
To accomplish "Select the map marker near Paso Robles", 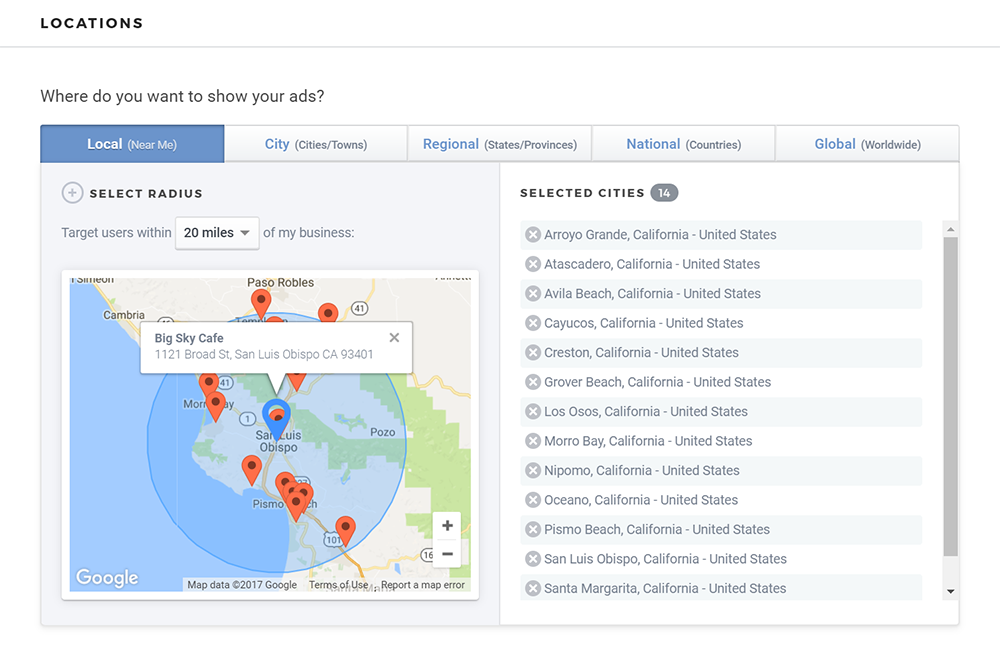I will [261, 300].
